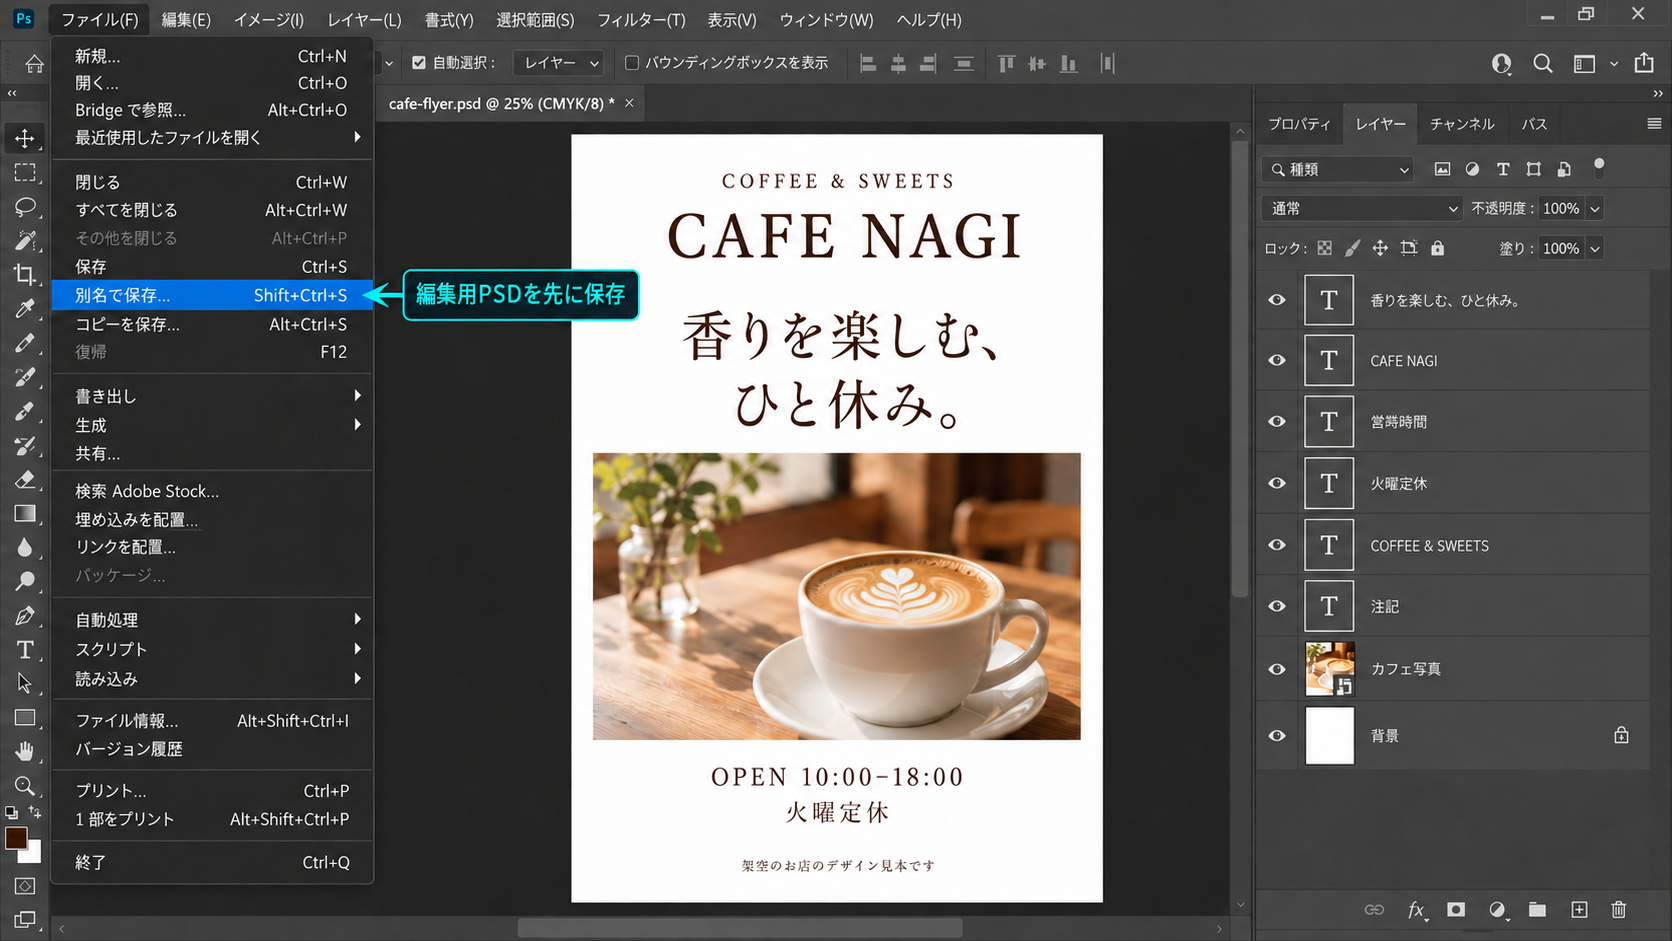Image resolution: width=1672 pixels, height=941 pixels.
Task: Select the Horizontal Type tool
Action: point(25,650)
